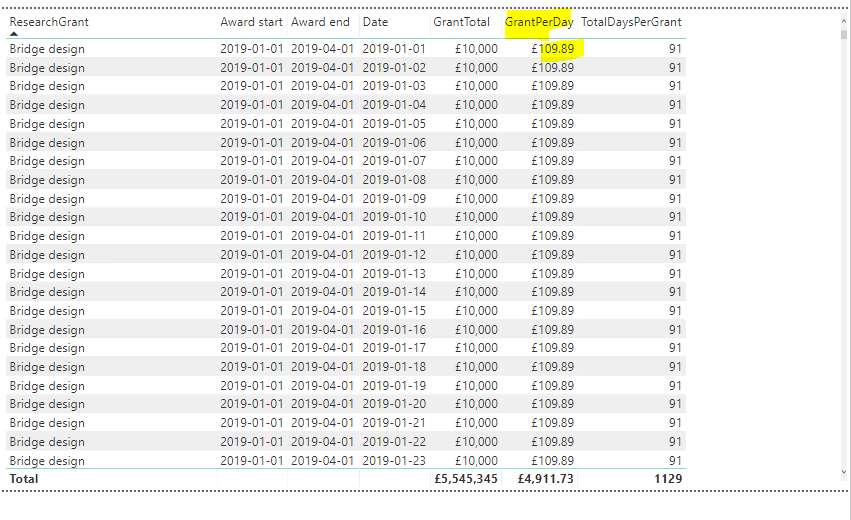851x520 pixels.
Task: Select date cell 2019-01-13
Action: 394,274
